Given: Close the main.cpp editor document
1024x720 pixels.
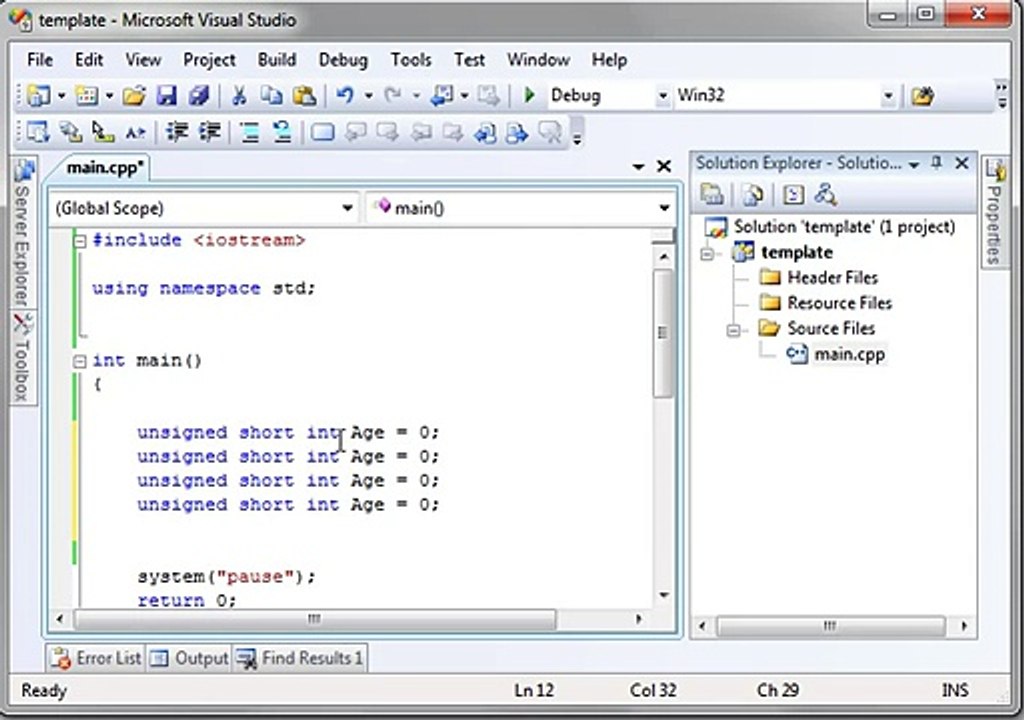Looking at the screenshot, I should click(x=664, y=167).
